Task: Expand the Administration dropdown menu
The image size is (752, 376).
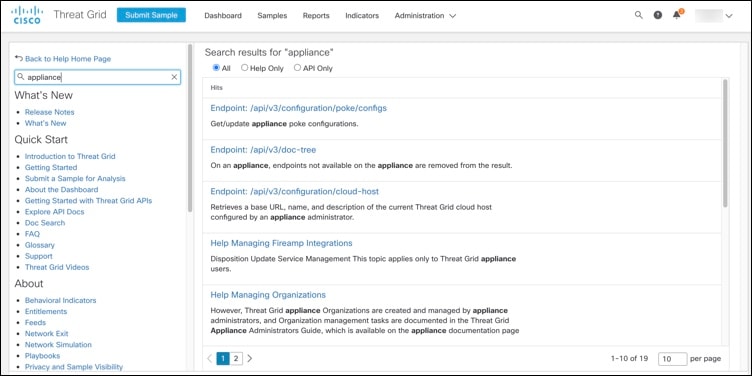Action: (x=425, y=15)
